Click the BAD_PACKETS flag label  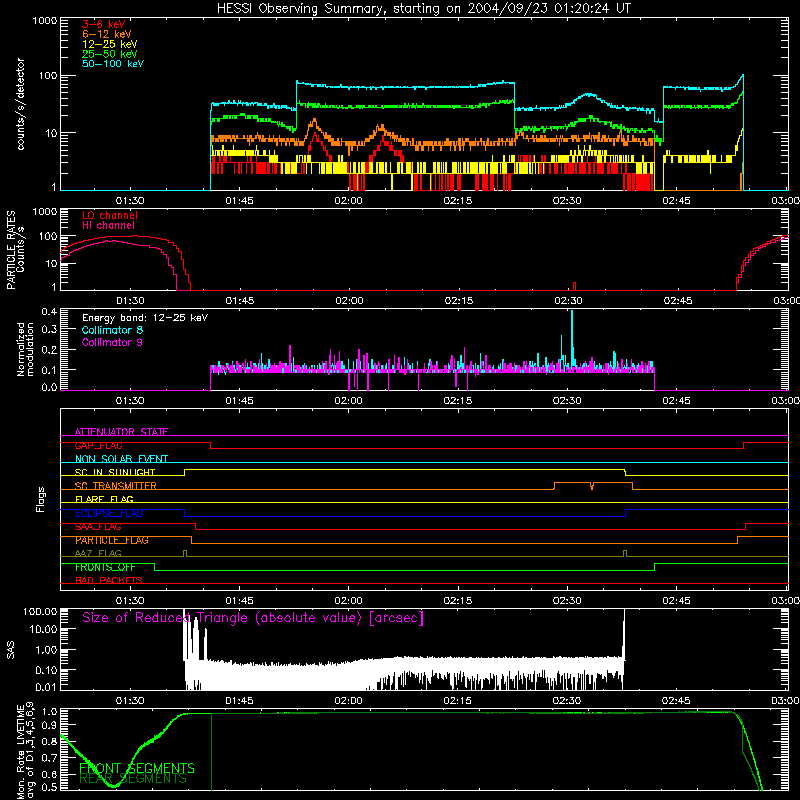109,580
